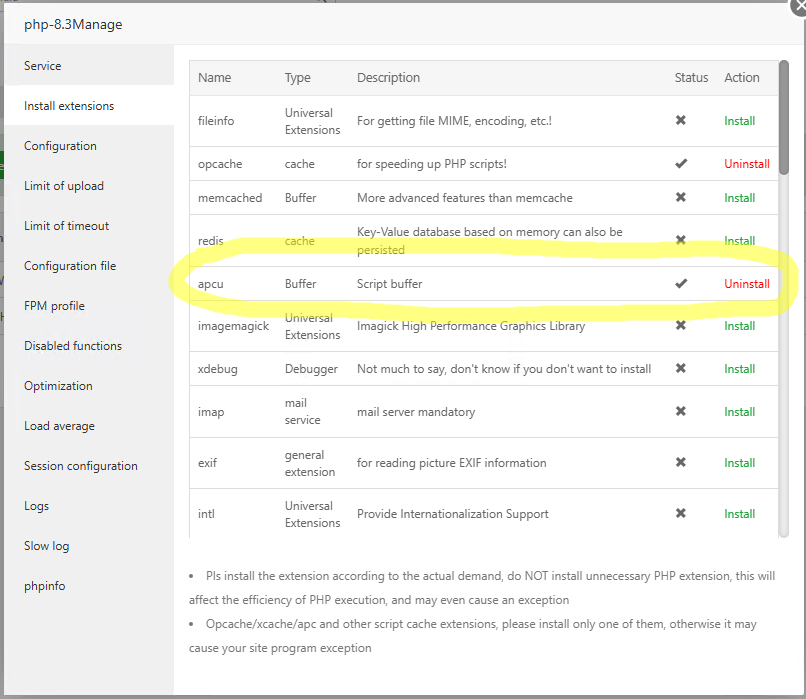The image size is (806, 699).
Task: Uninstall the apcu extension
Action: point(746,284)
